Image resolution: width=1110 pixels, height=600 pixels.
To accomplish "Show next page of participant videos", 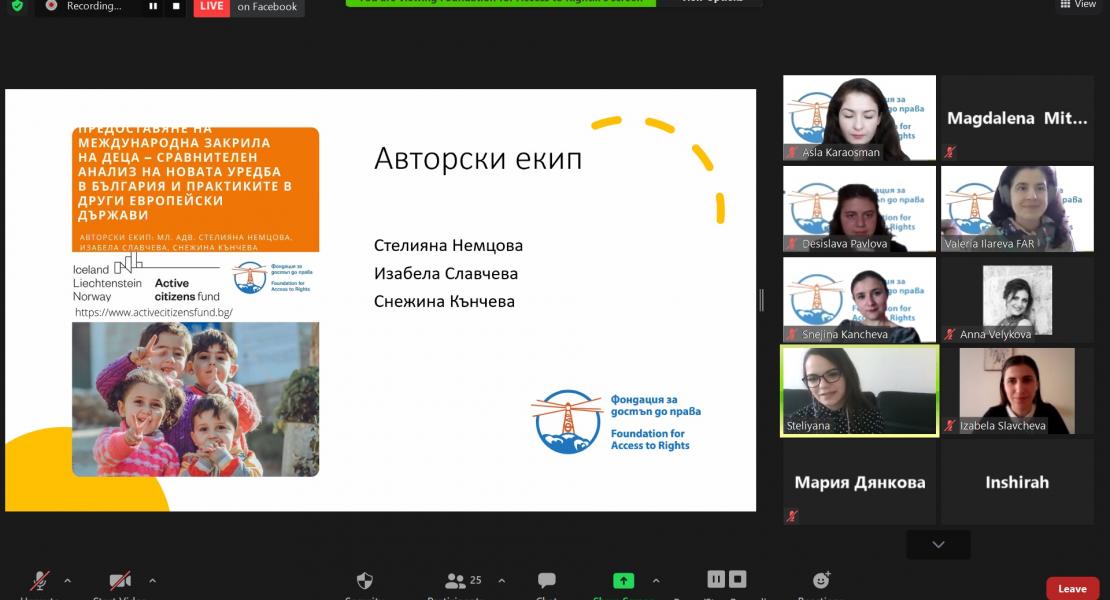I will (x=939, y=544).
